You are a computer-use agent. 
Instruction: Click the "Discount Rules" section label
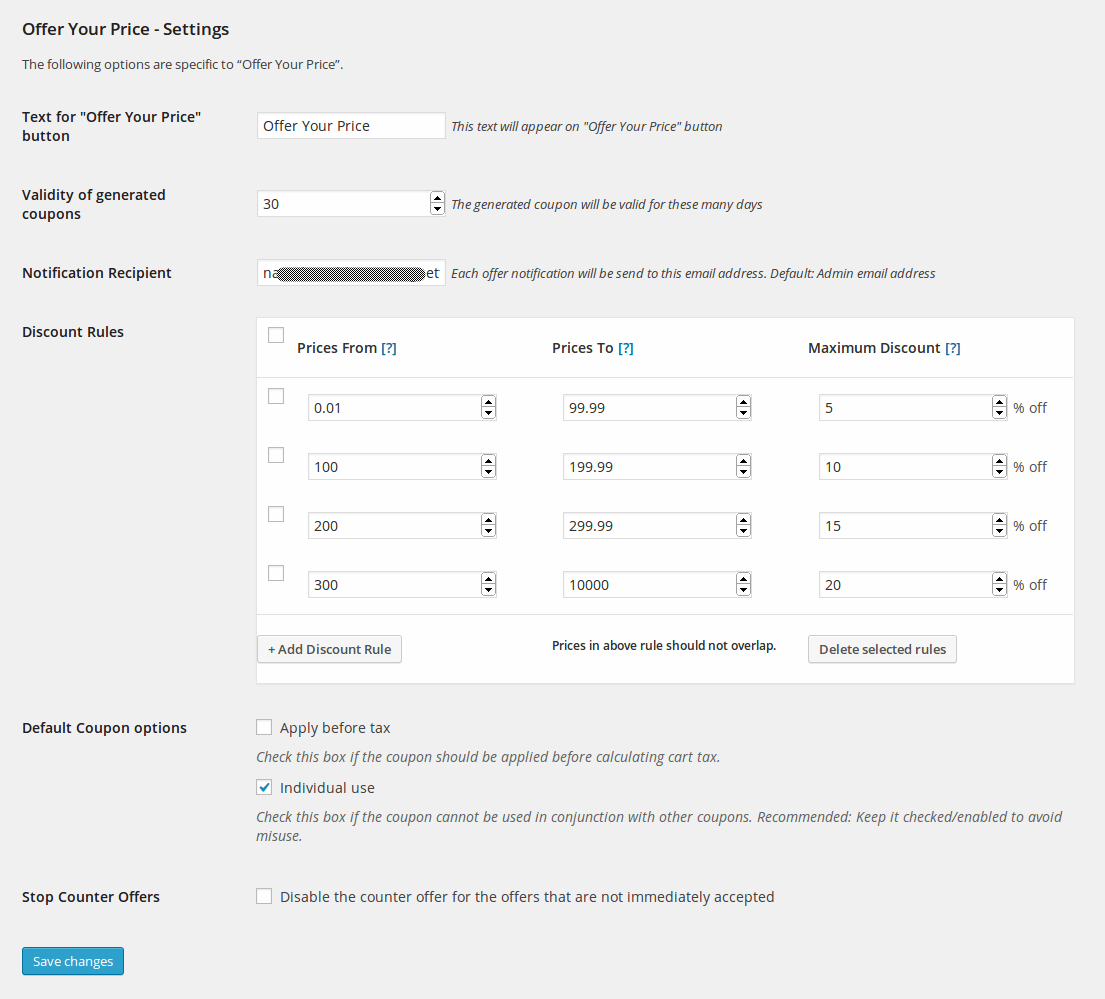pos(73,332)
